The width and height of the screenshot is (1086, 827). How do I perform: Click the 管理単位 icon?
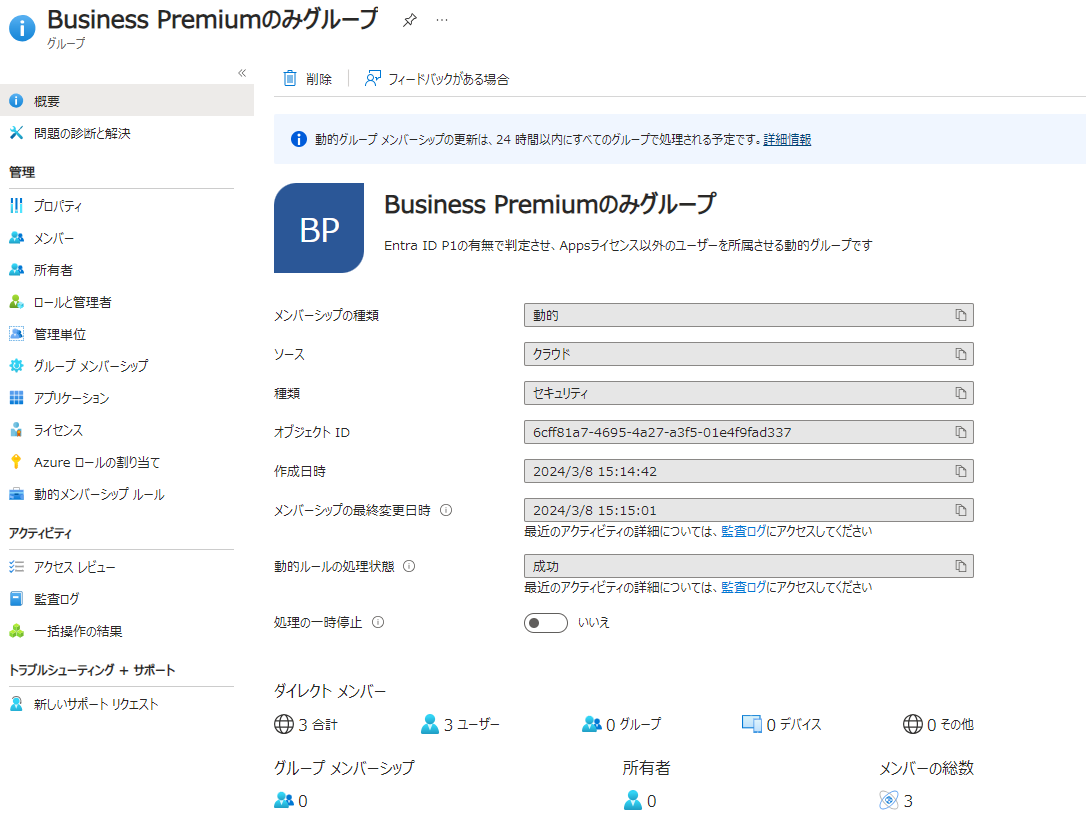(x=17, y=334)
